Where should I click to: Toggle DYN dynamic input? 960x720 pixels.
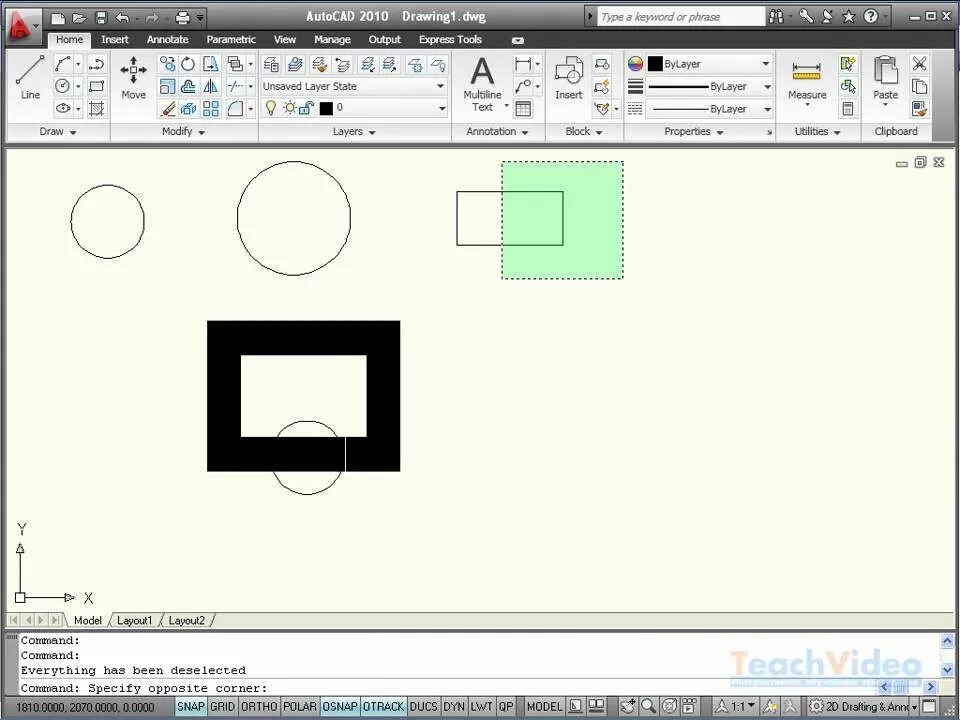[x=454, y=707]
